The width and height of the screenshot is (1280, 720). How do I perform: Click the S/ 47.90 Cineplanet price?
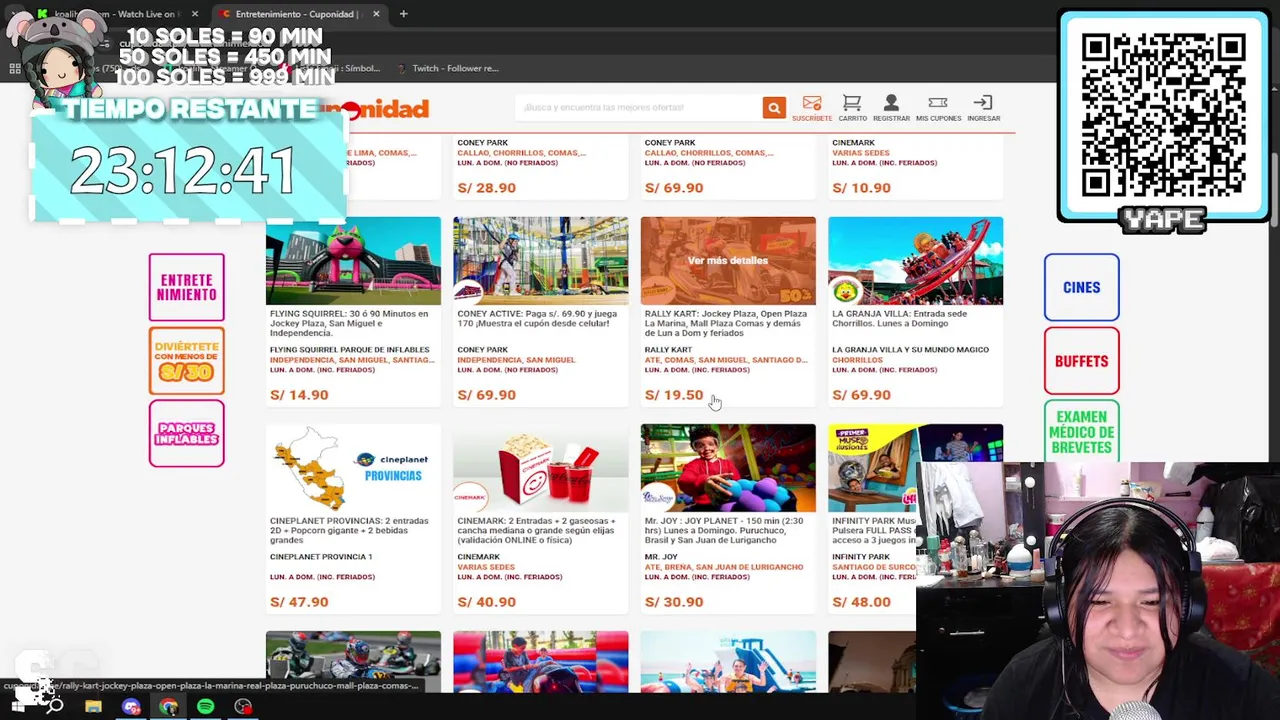[299, 602]
